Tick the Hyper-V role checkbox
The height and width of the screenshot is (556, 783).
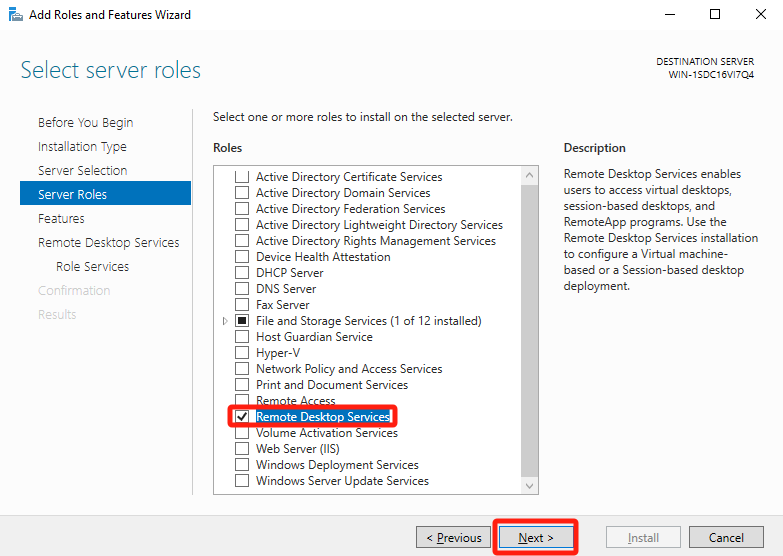point(241,353)
